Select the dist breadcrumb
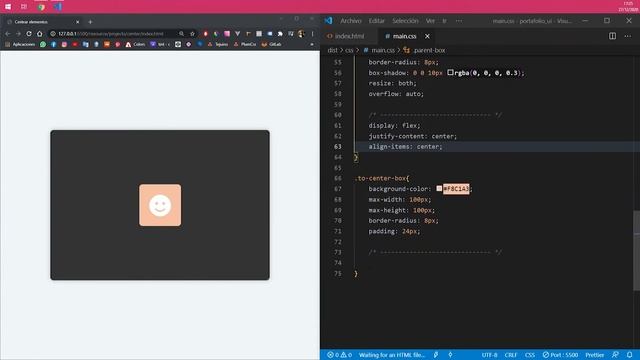 (333, 50)
